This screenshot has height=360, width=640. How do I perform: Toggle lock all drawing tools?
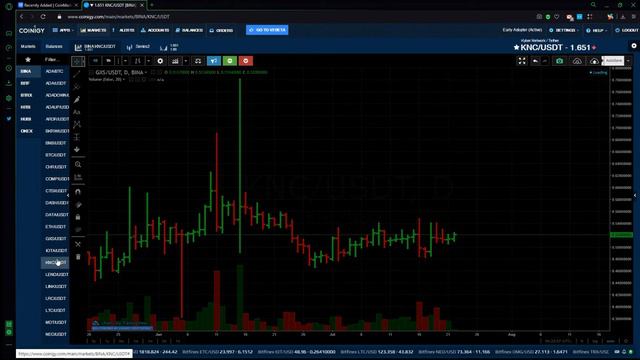tap(78, 217)
